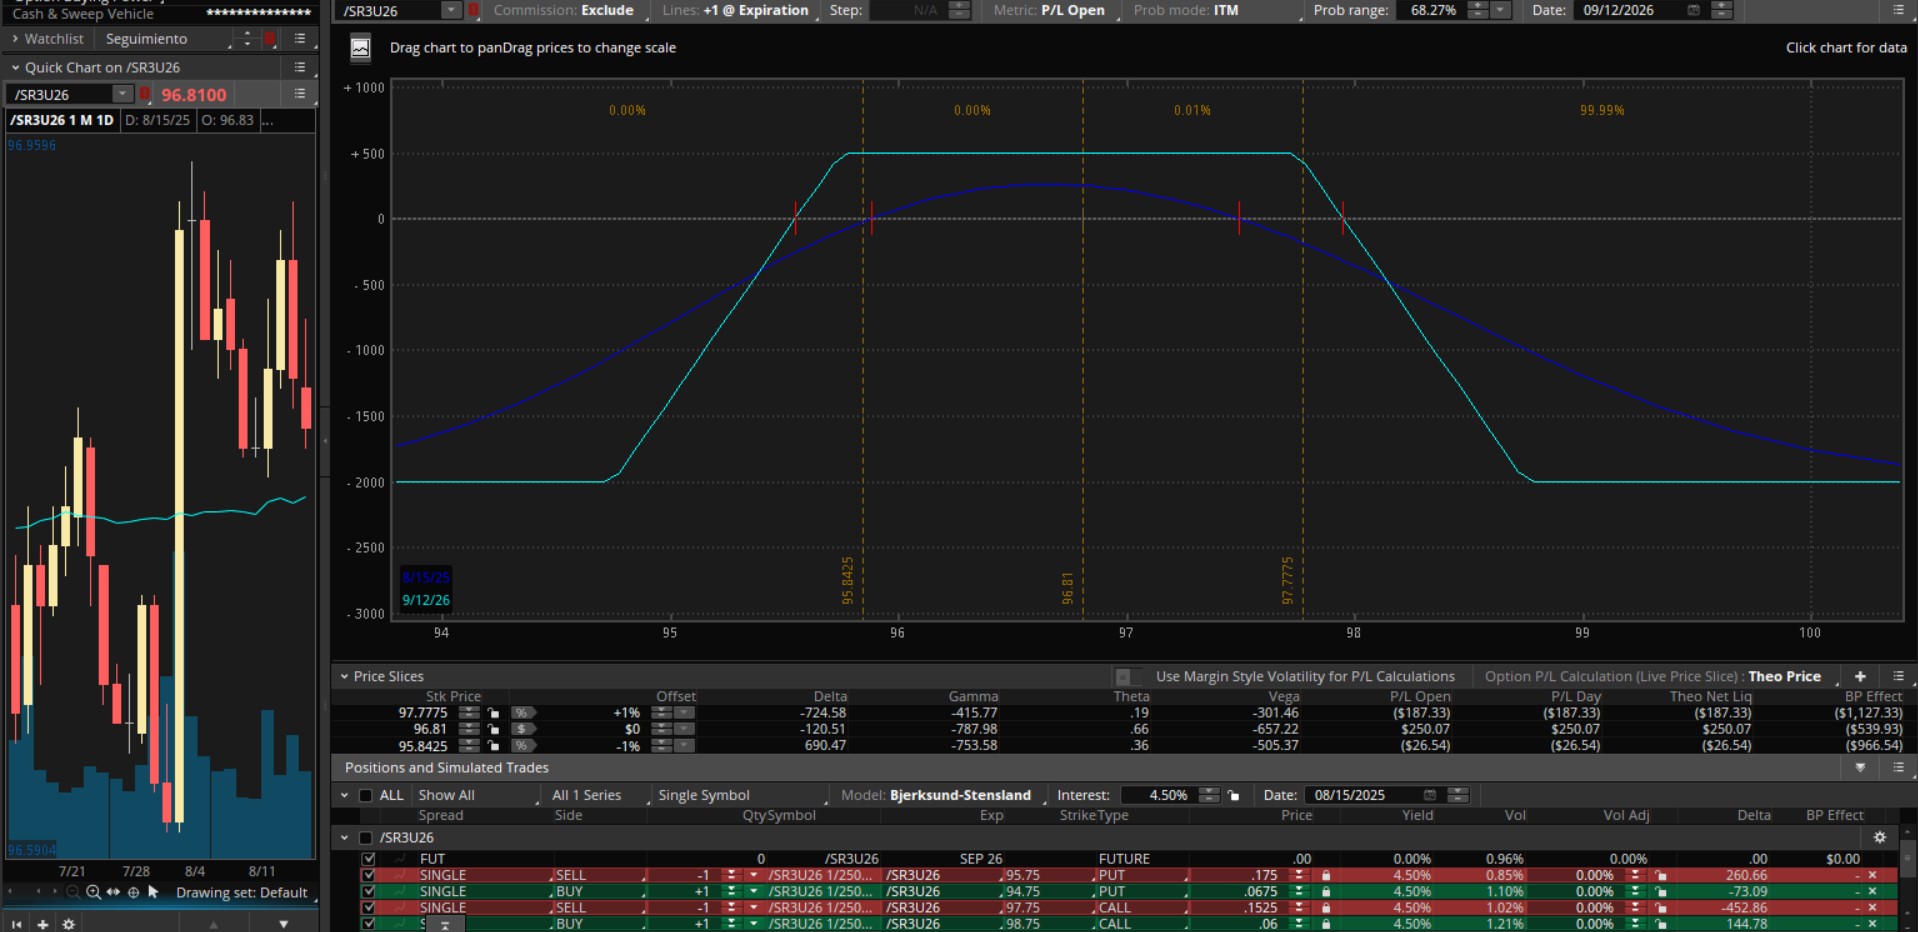The width and height of the screenshot is (1918, 932).
Task: Click the chart snapshot image icon
Action: tap(360, 48)
